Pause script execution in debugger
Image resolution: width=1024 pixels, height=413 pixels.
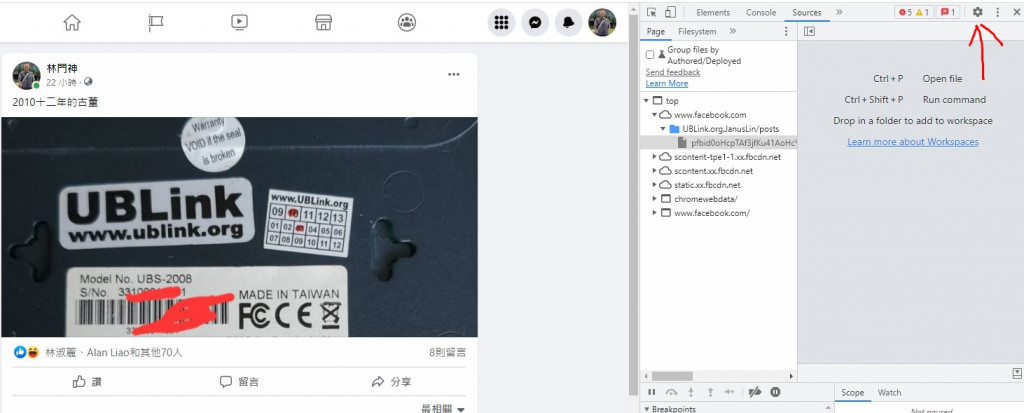[x=651, y=392]
